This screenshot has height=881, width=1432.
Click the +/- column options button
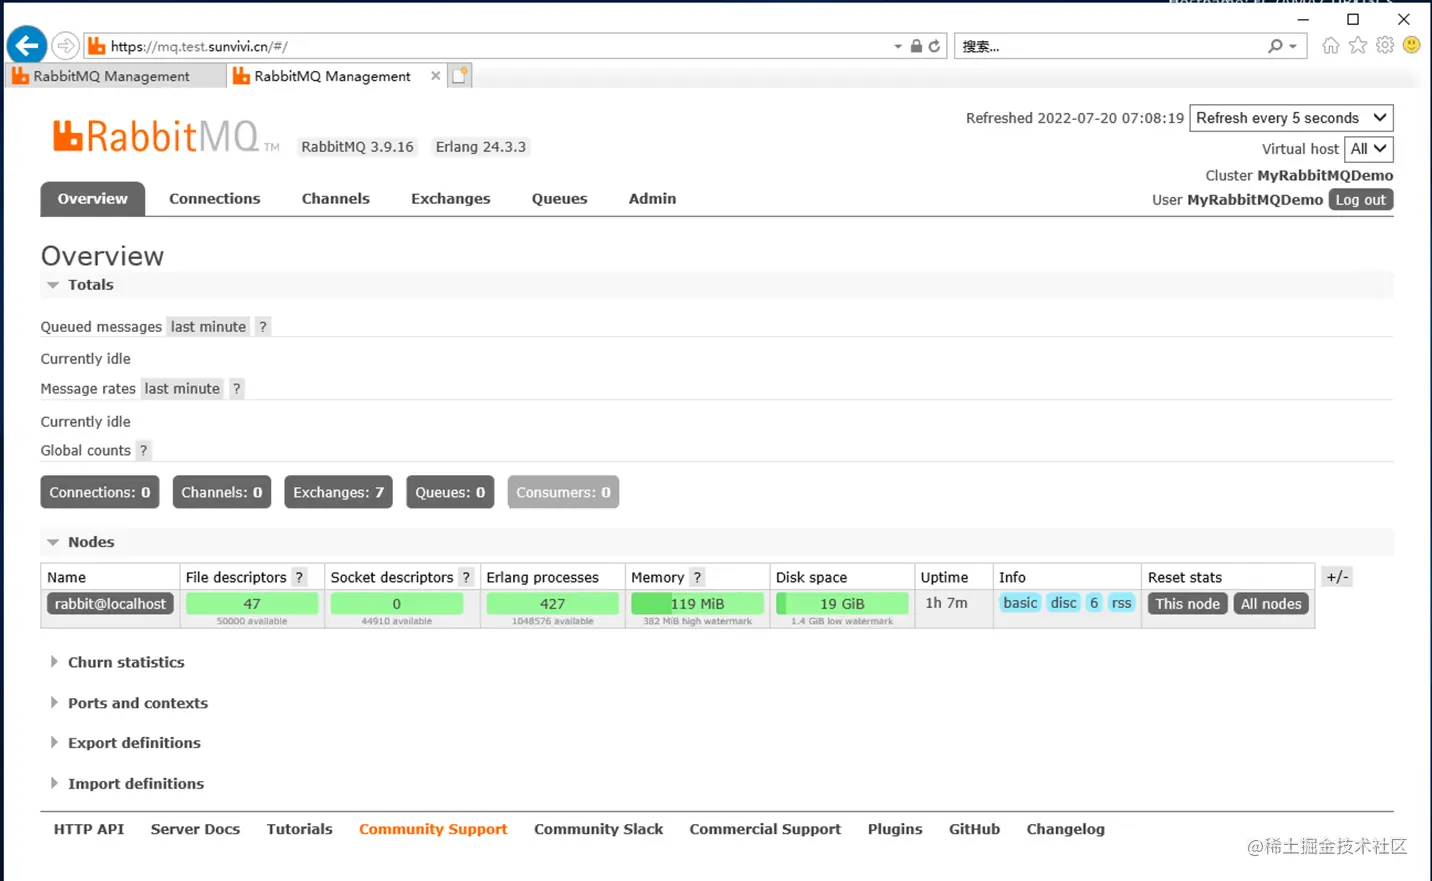point(1337,577)
